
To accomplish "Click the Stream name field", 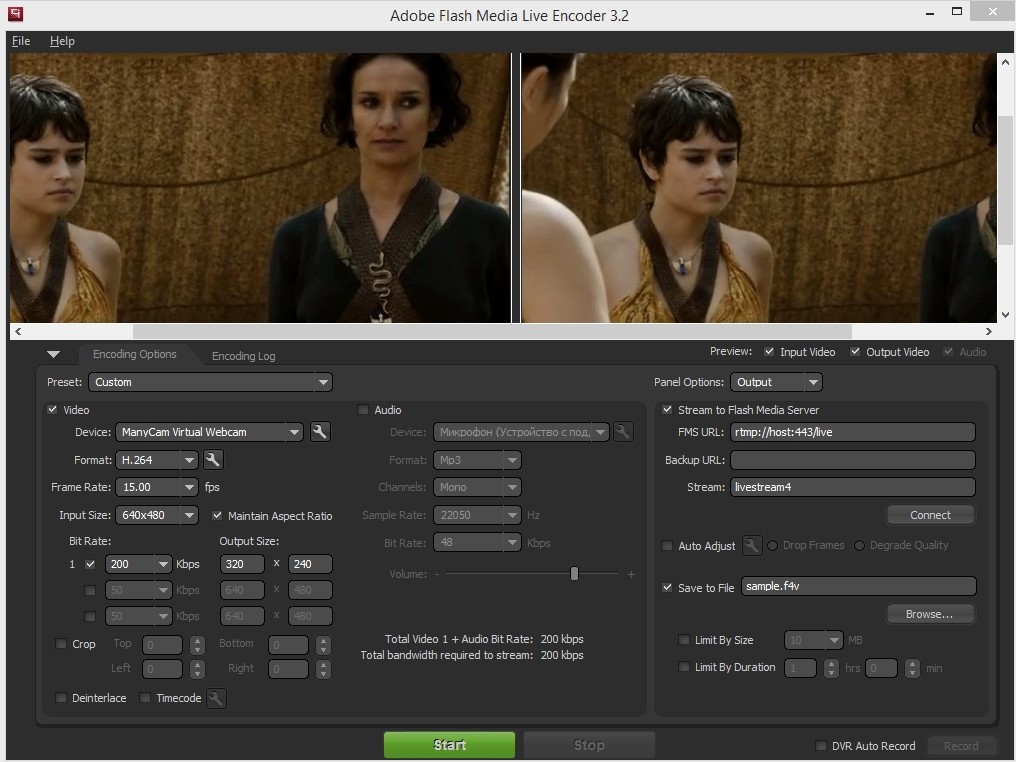I will tap(853, 487).
